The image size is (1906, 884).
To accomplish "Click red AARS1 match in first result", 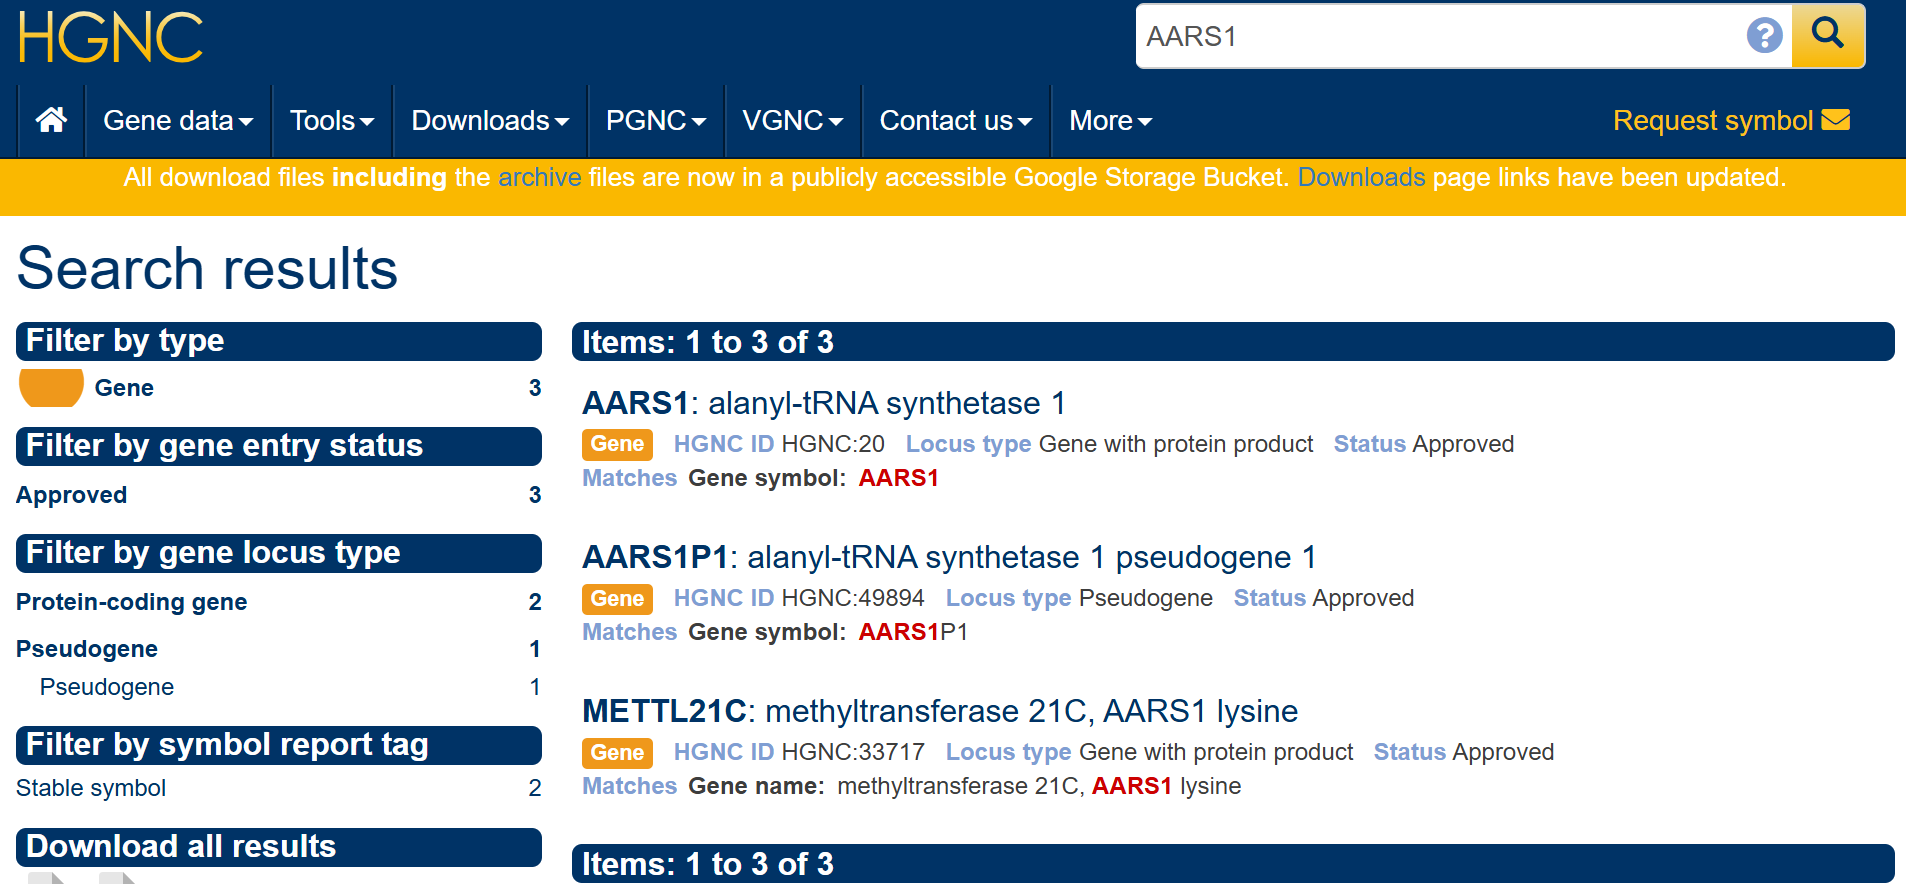I will [898, 478].
